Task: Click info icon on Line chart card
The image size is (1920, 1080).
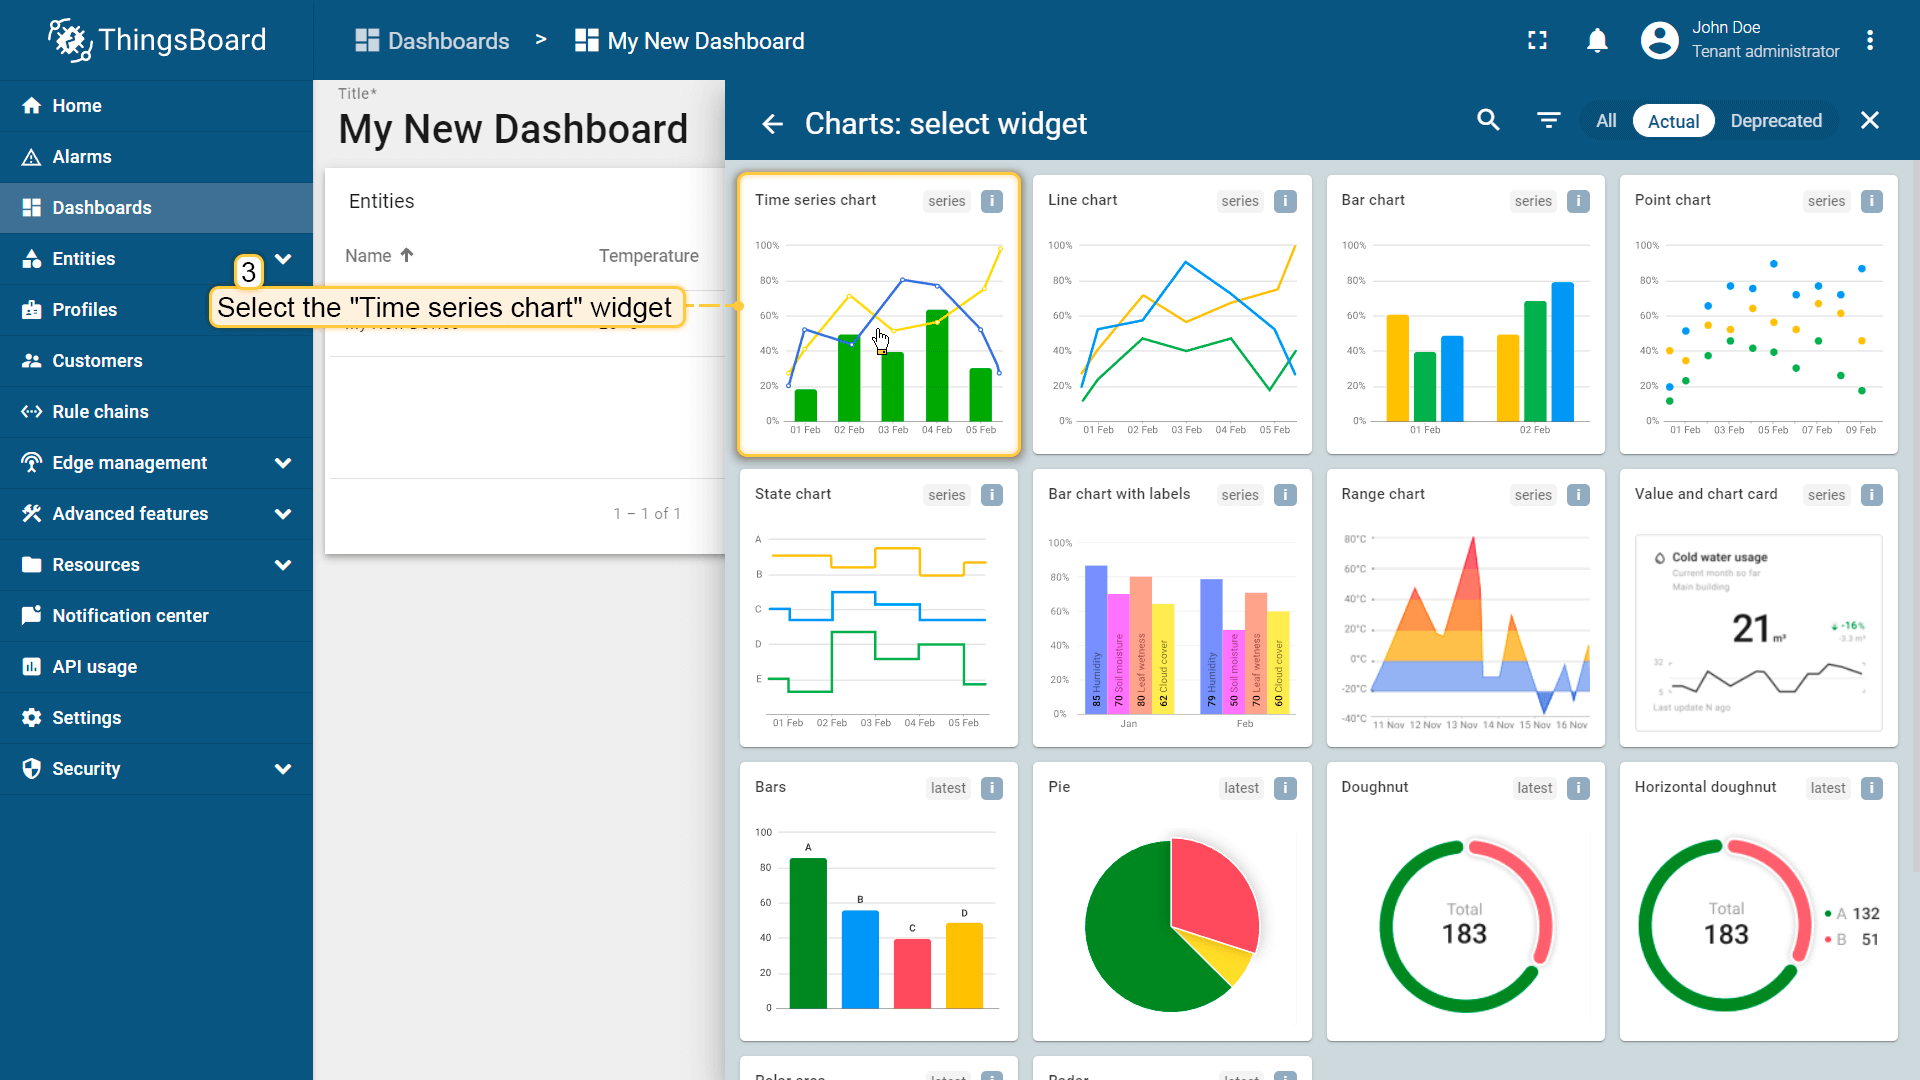Action: (x=1285, y=201)
